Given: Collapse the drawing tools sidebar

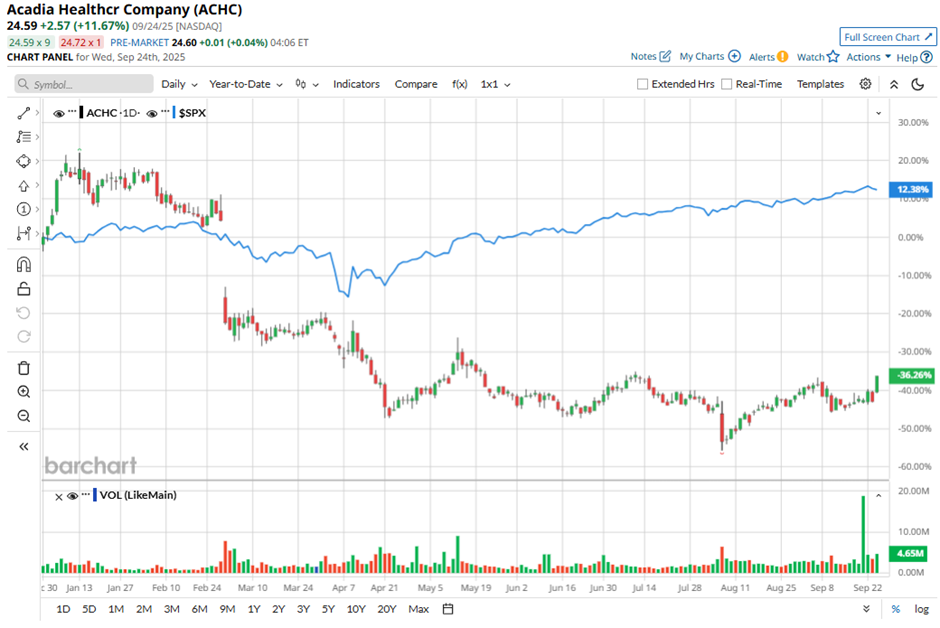Looking at the screenshot, I should point(23,446).
